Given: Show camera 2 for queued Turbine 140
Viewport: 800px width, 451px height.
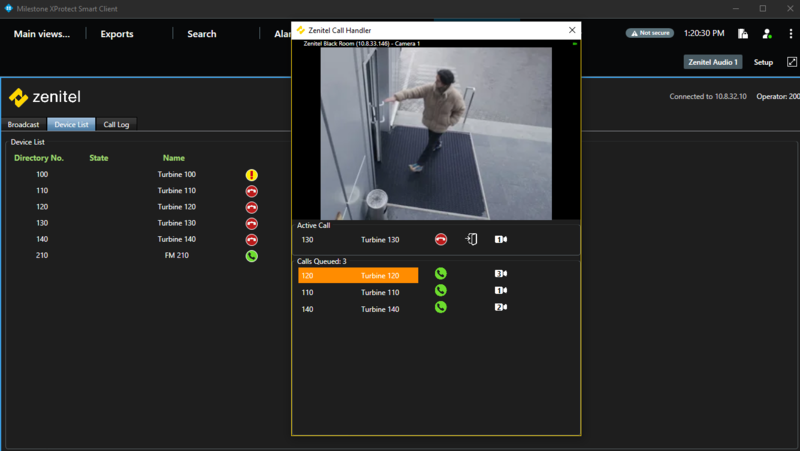Looking at the screenshot, I should (501, 308).
